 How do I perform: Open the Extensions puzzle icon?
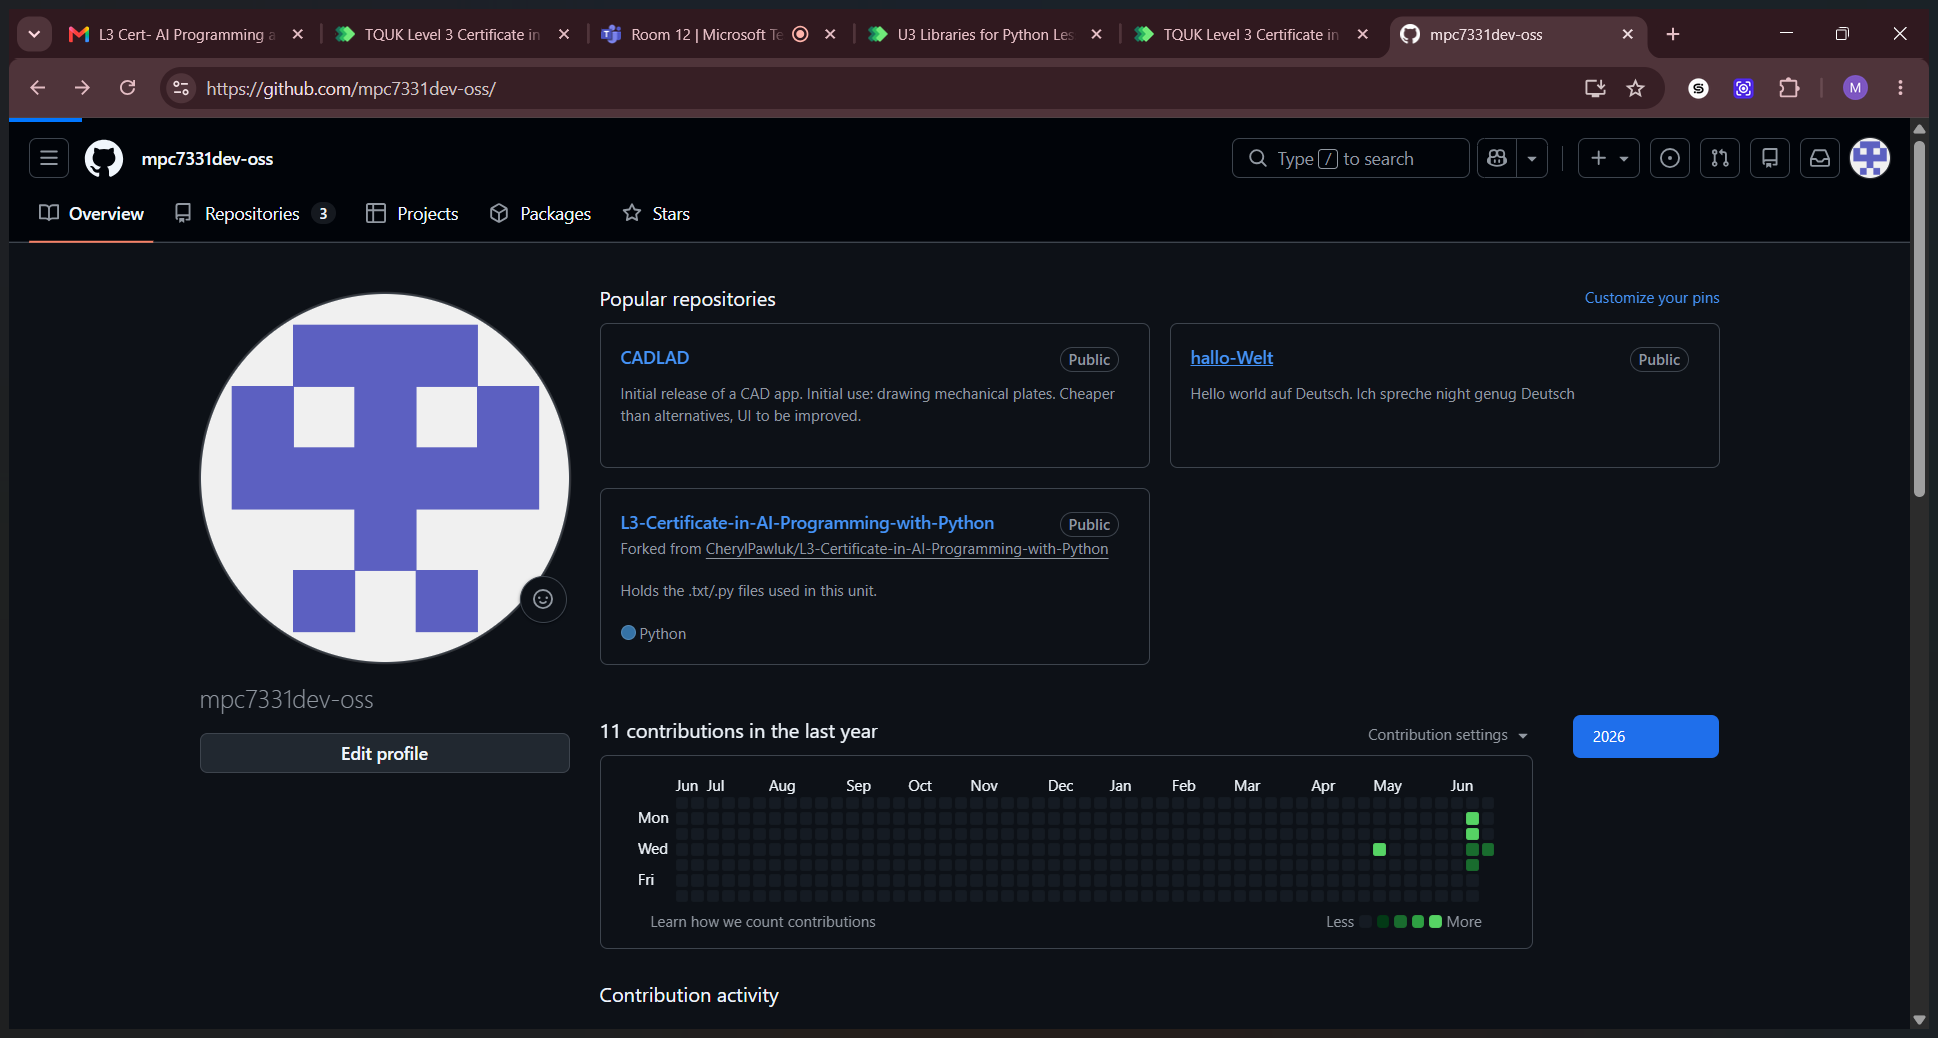tap(1789, 88)
